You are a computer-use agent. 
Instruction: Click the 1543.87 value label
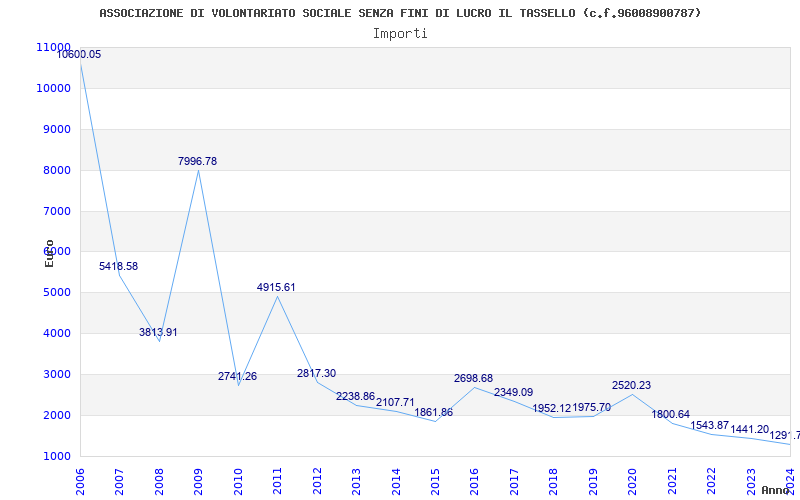tap(710, 426)
